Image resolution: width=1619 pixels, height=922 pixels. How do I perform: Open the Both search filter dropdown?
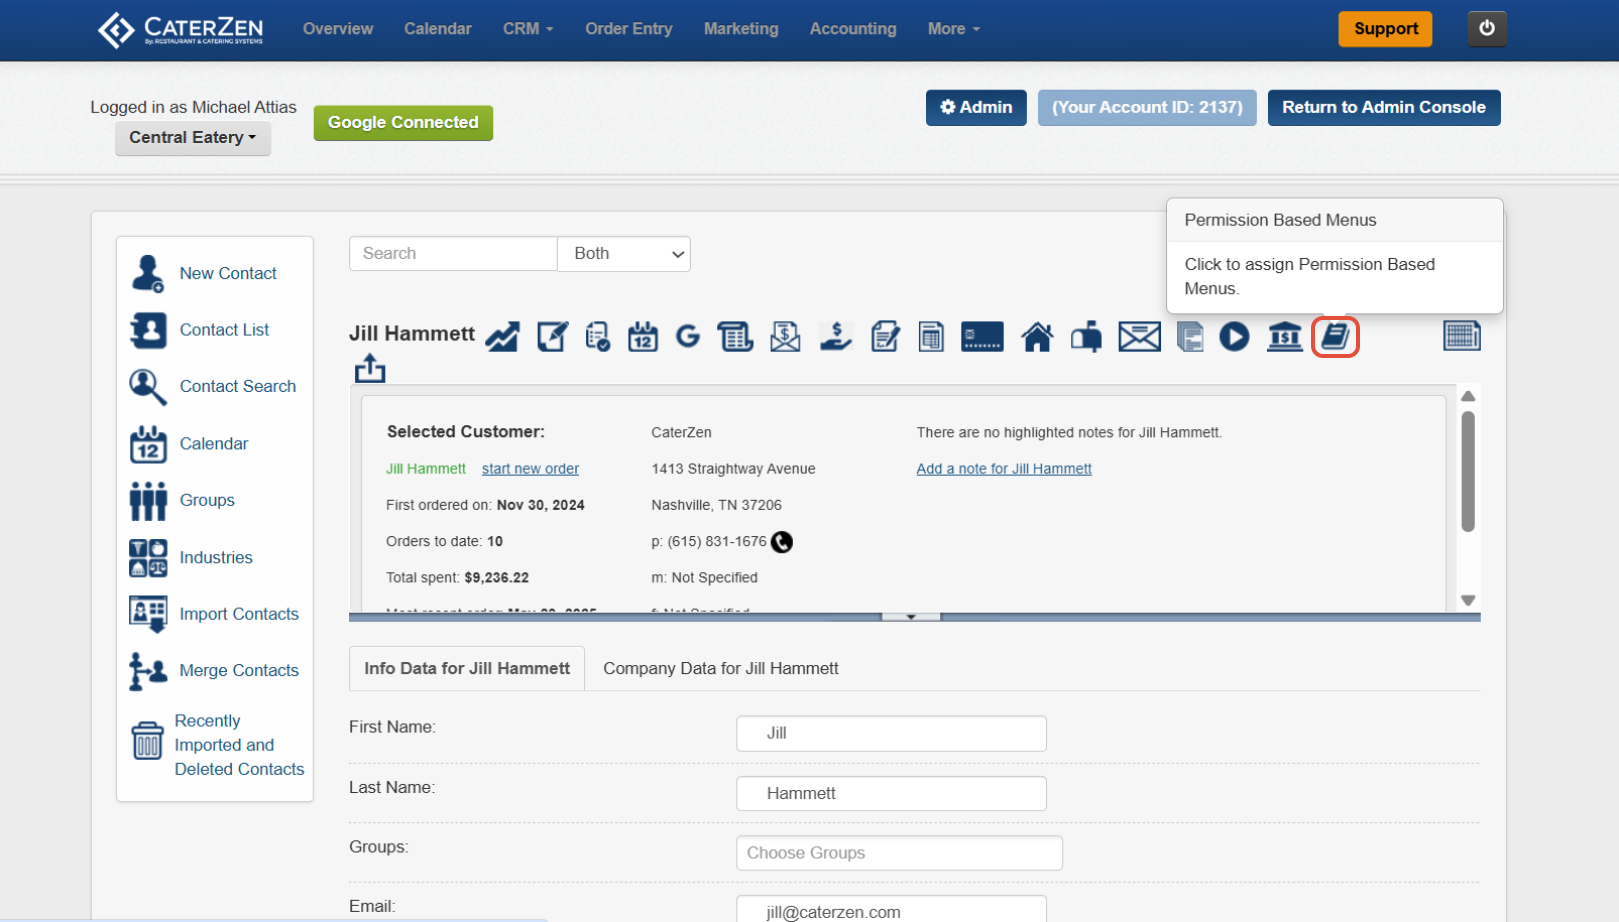pos(624,254)
